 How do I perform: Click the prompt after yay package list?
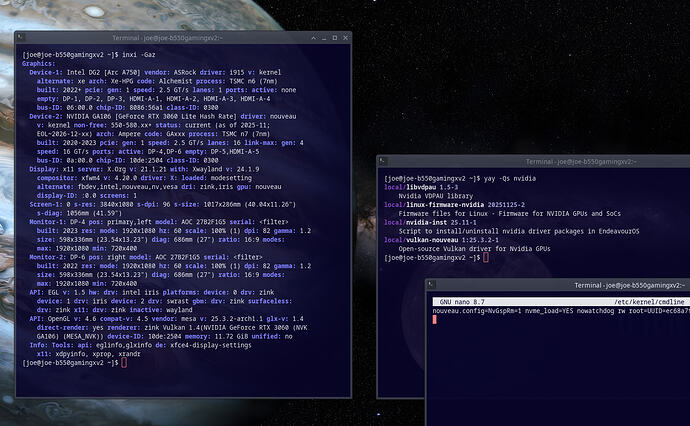[486, 257]
